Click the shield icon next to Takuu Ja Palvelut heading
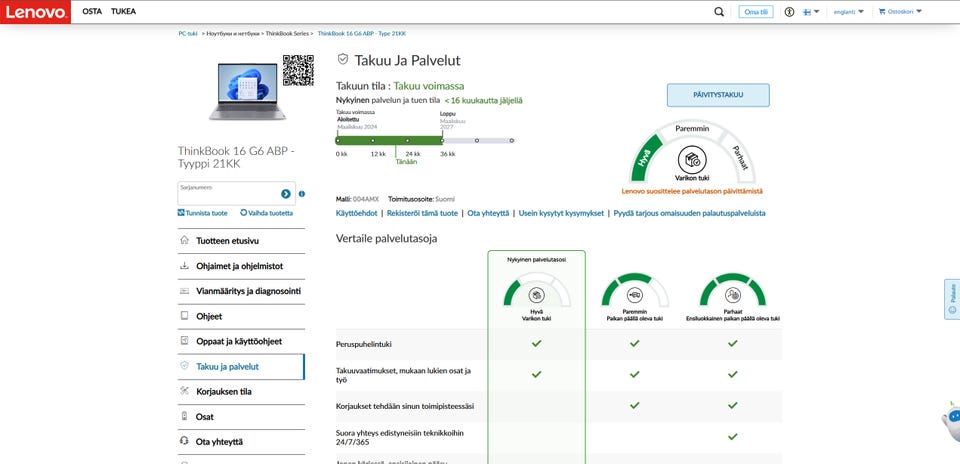Image resolution: width=960 pixels, height=464 pixels. coord(343,59)
